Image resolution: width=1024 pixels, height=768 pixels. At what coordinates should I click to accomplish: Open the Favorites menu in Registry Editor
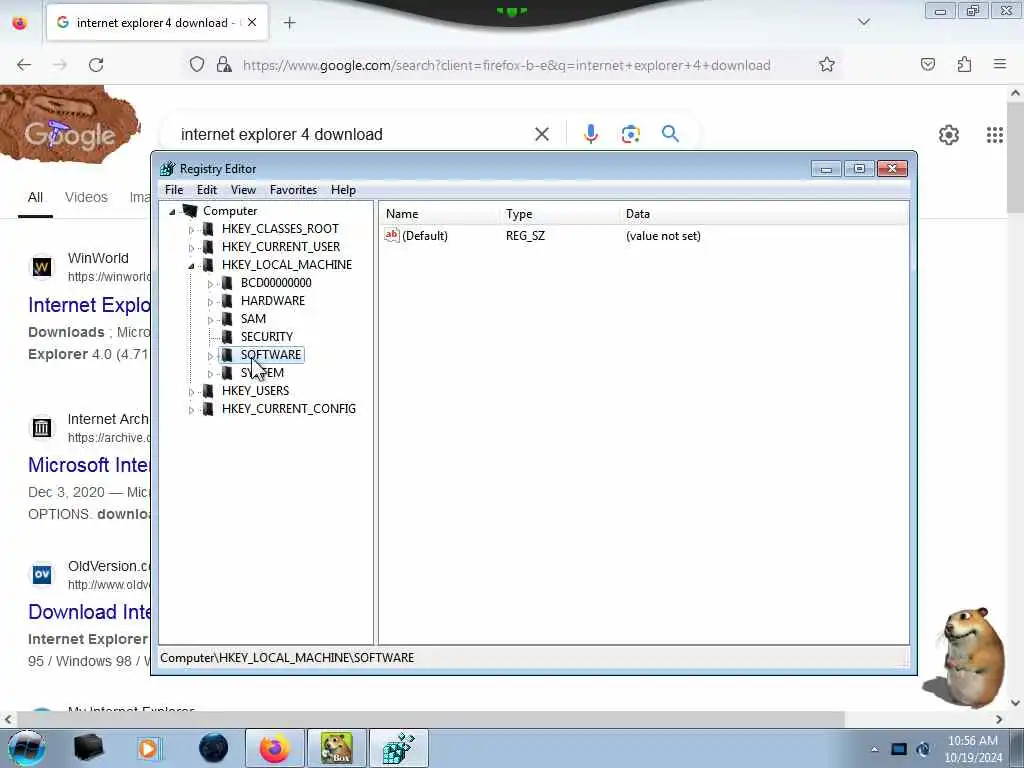point(293,190)
